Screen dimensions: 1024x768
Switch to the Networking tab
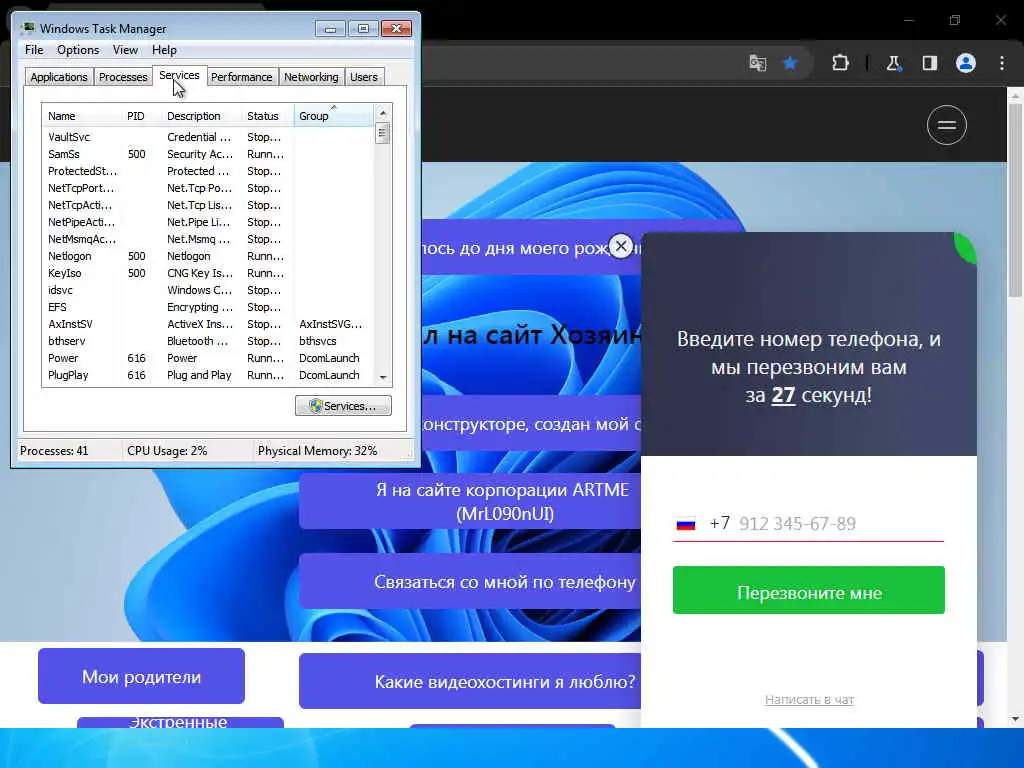(x=311, y=77)
